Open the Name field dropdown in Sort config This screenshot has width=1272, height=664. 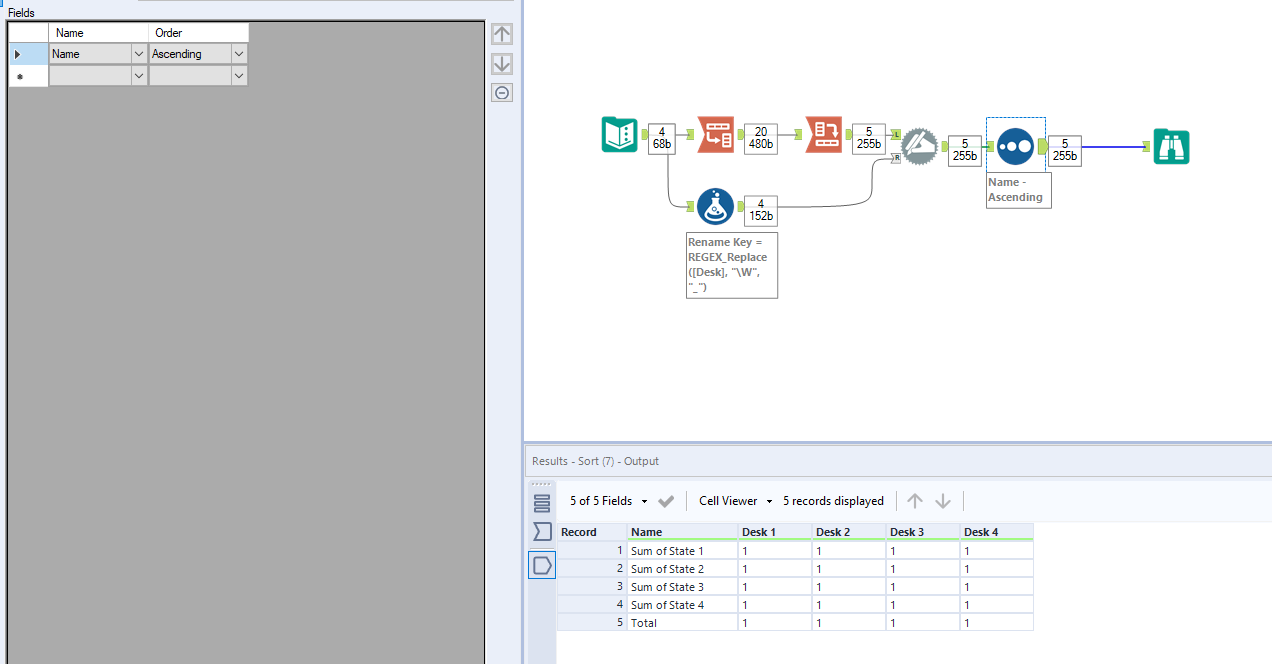coord(139,53)
